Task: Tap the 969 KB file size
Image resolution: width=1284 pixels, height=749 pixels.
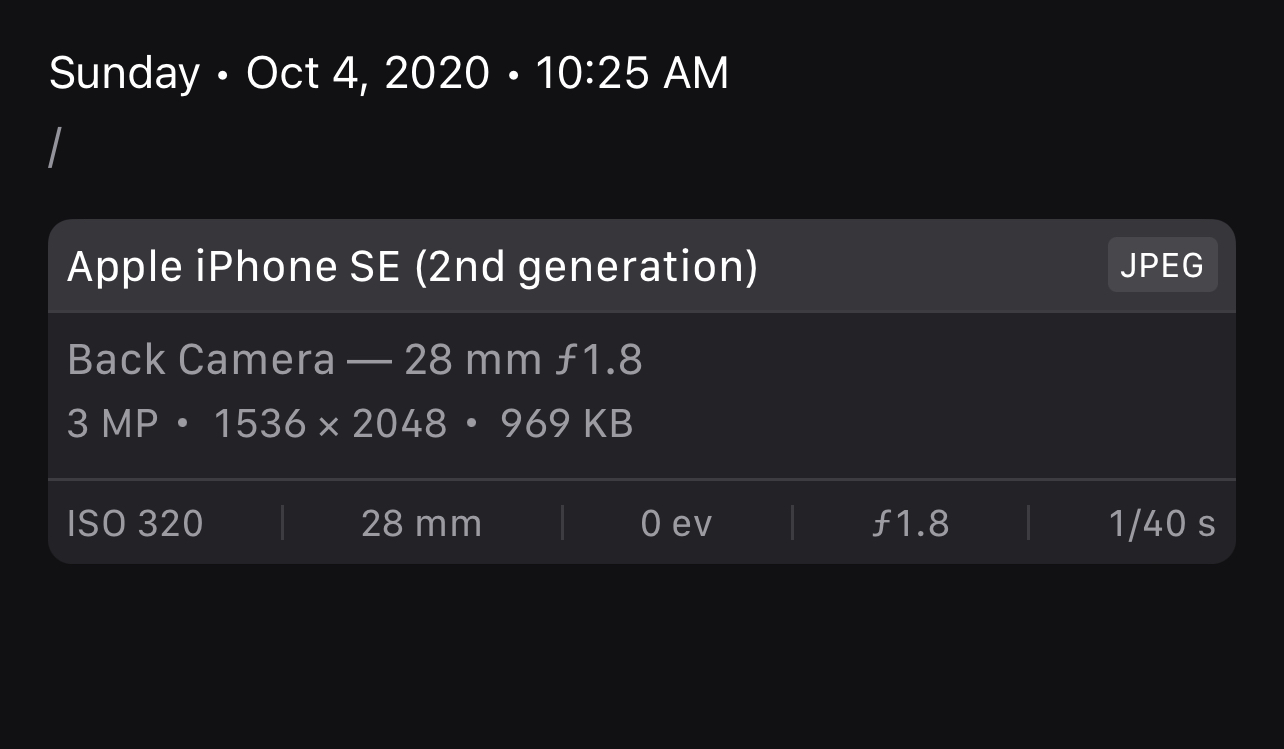Action: tap(566, 424)
